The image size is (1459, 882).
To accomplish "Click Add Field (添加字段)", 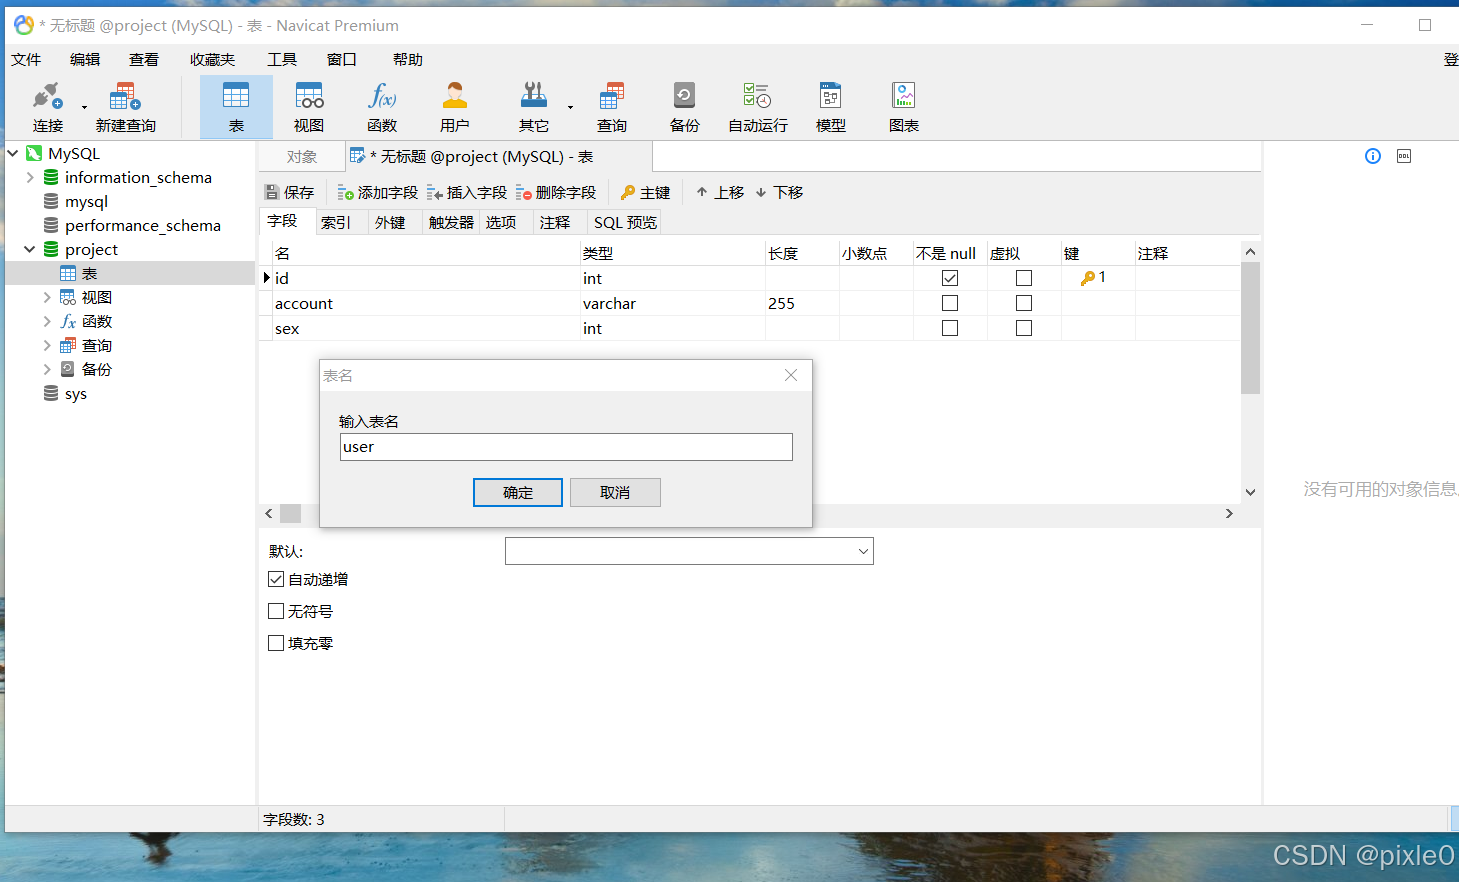I will (x=378, y=192).
